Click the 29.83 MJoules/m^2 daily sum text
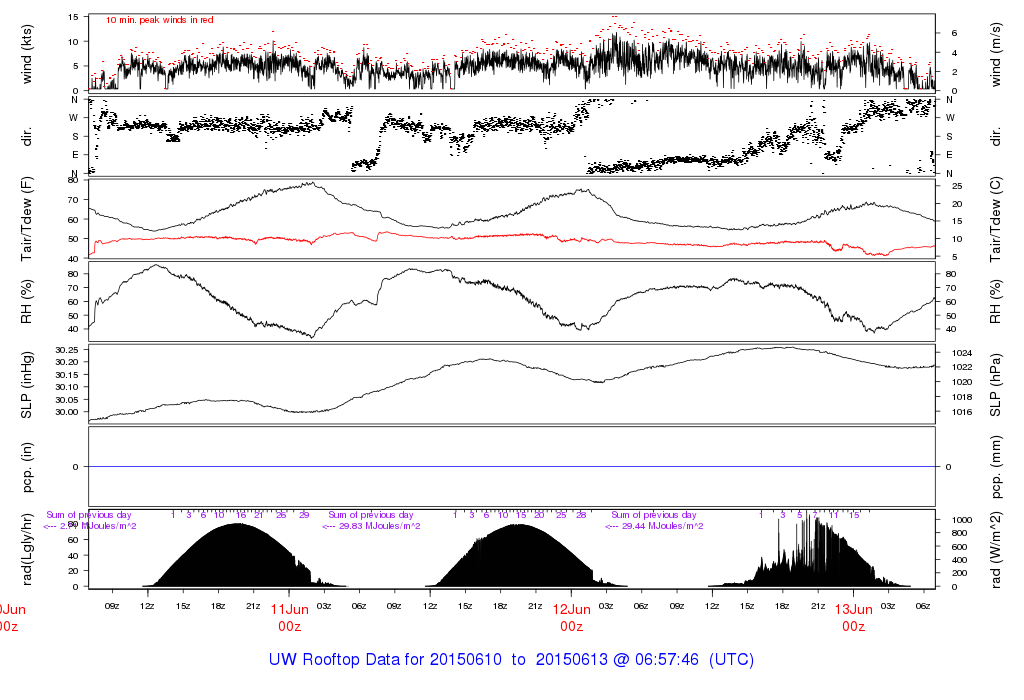This screenshot has height=700, width=1024. [373, 526]
